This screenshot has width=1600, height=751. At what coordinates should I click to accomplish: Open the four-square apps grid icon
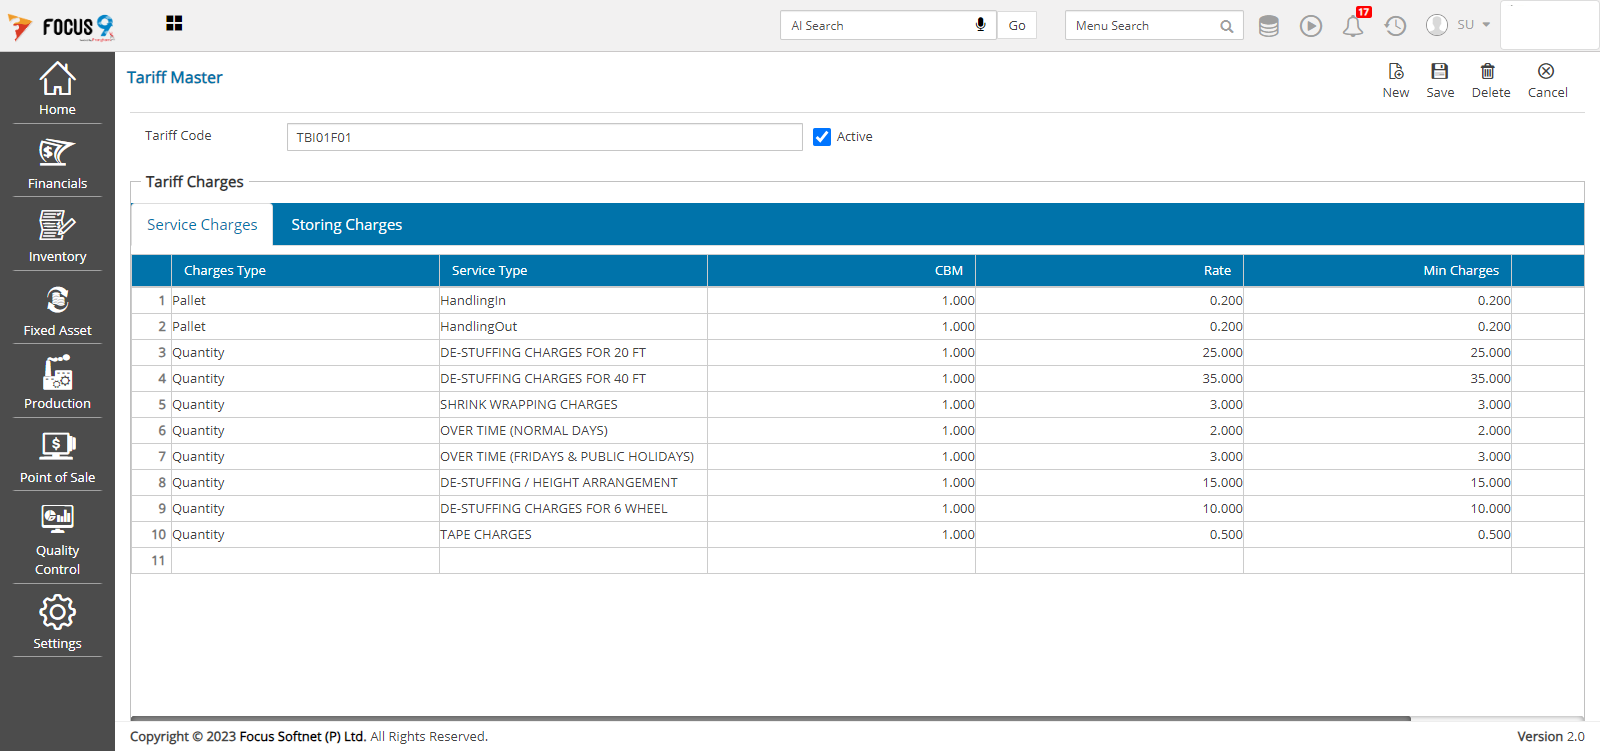pyautogui.click(x=174, y=24)
